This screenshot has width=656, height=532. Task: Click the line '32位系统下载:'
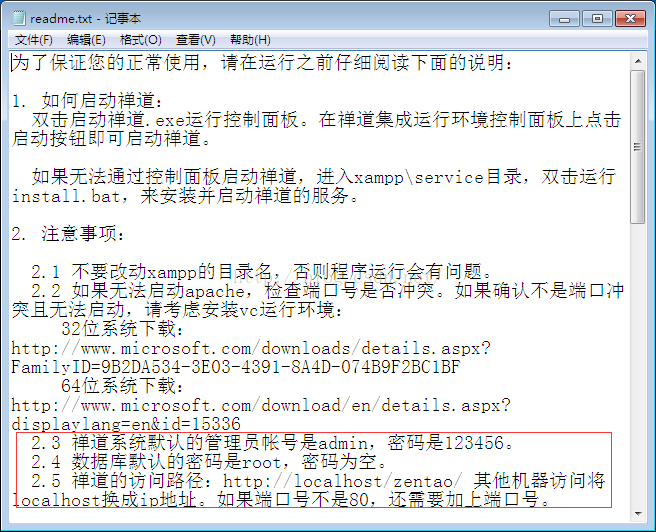(x=122, y=329)
